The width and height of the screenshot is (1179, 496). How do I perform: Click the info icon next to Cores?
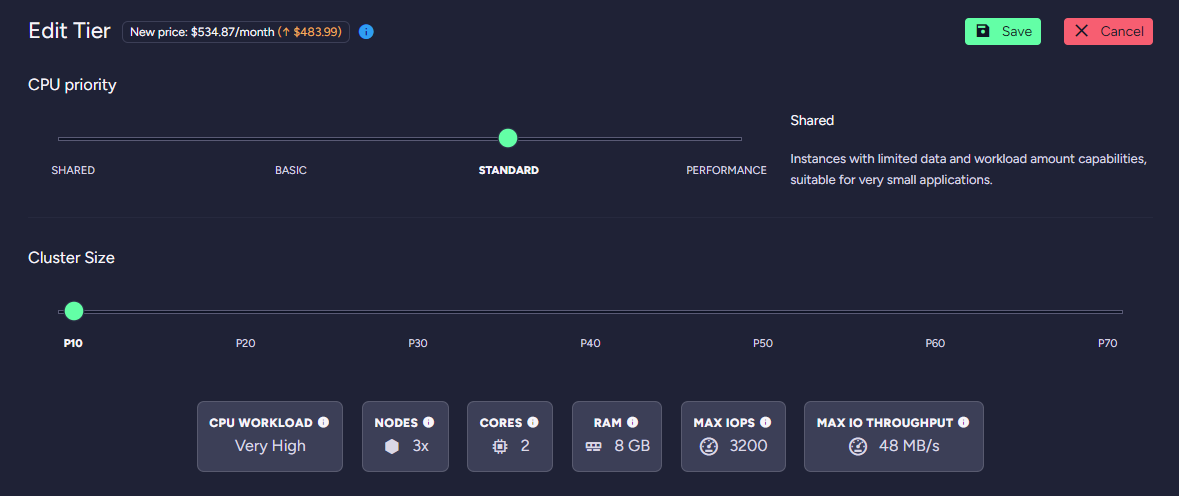[x=533, y=422]
